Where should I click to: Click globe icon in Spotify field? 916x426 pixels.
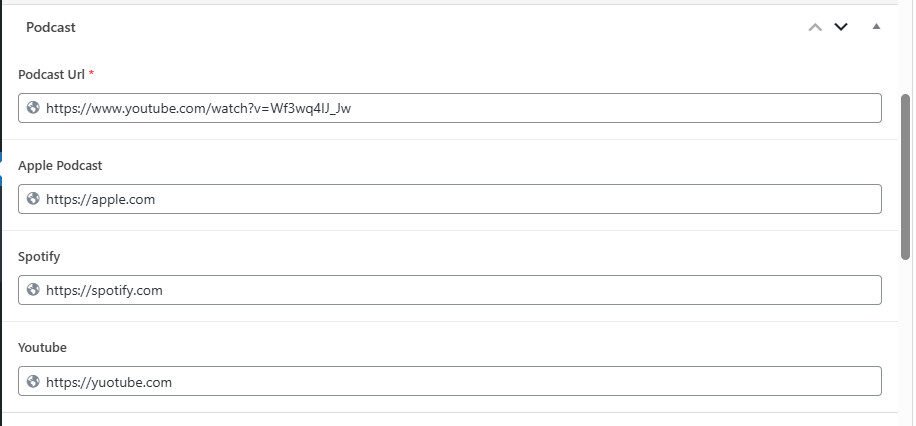pyautogui.click(x=33, y=290)
